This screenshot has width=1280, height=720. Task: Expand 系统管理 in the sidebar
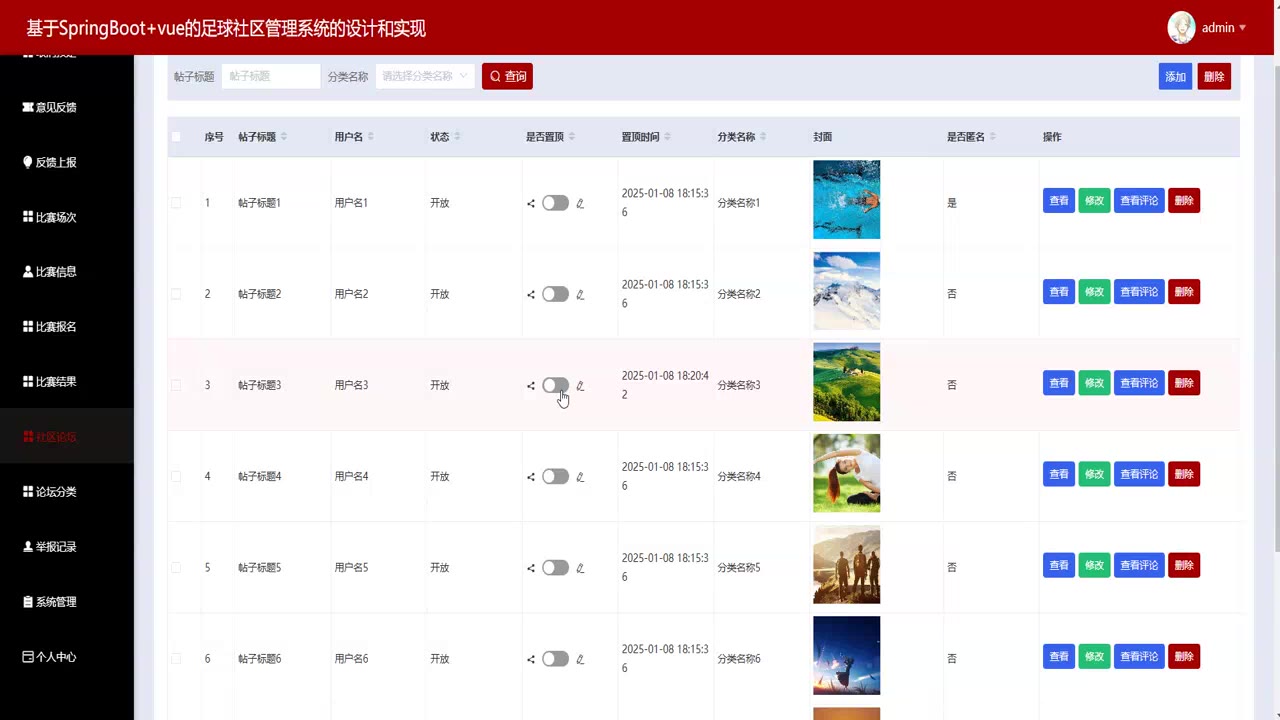coord(56,602)
